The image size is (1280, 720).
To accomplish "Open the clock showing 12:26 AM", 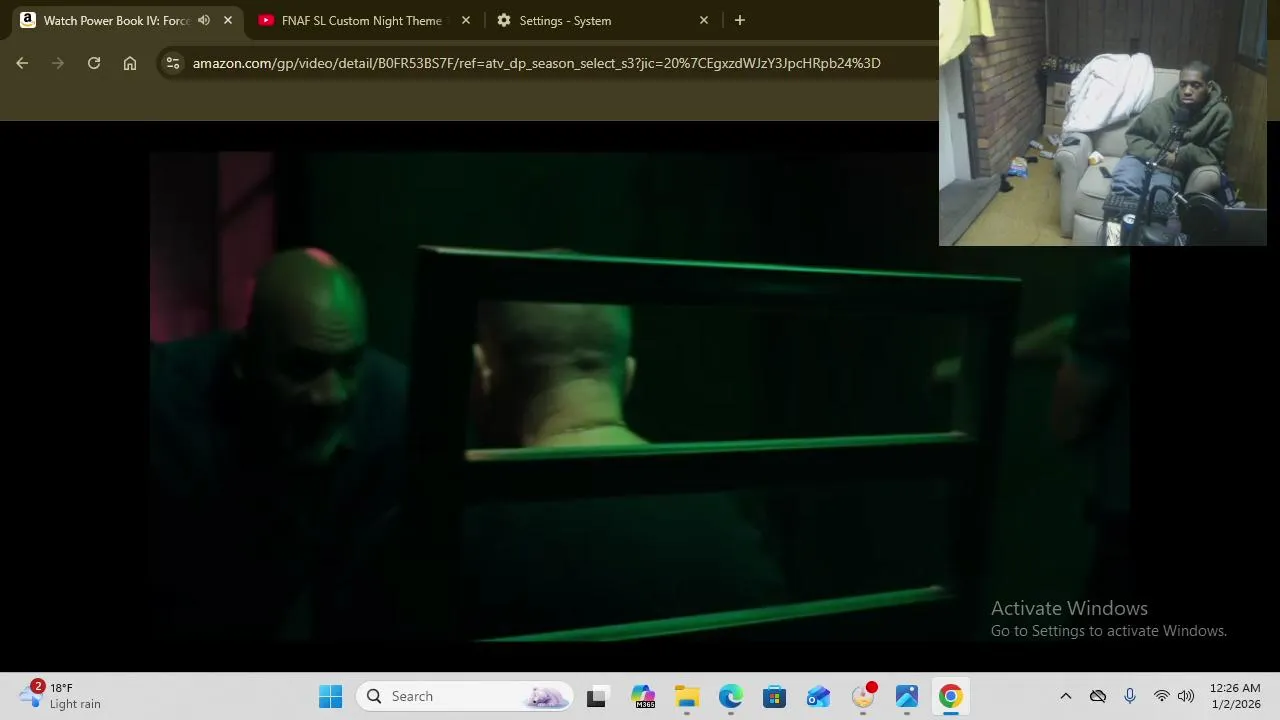I will pyautogui.click(x=1235, y=696).
